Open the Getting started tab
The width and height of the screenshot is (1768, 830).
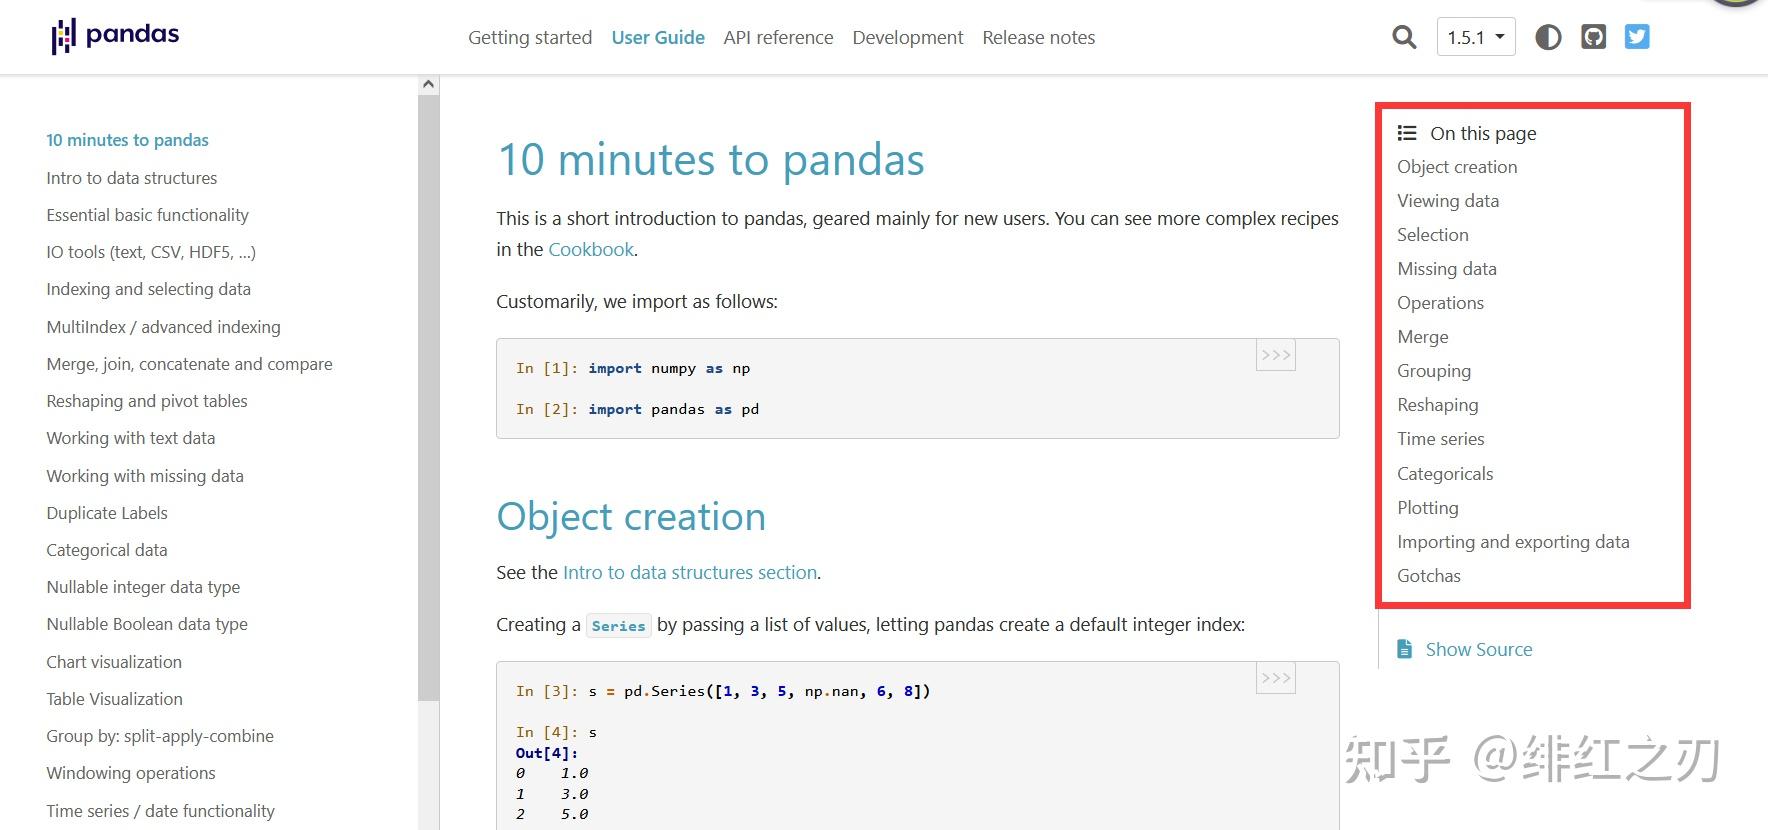[530, 38]
